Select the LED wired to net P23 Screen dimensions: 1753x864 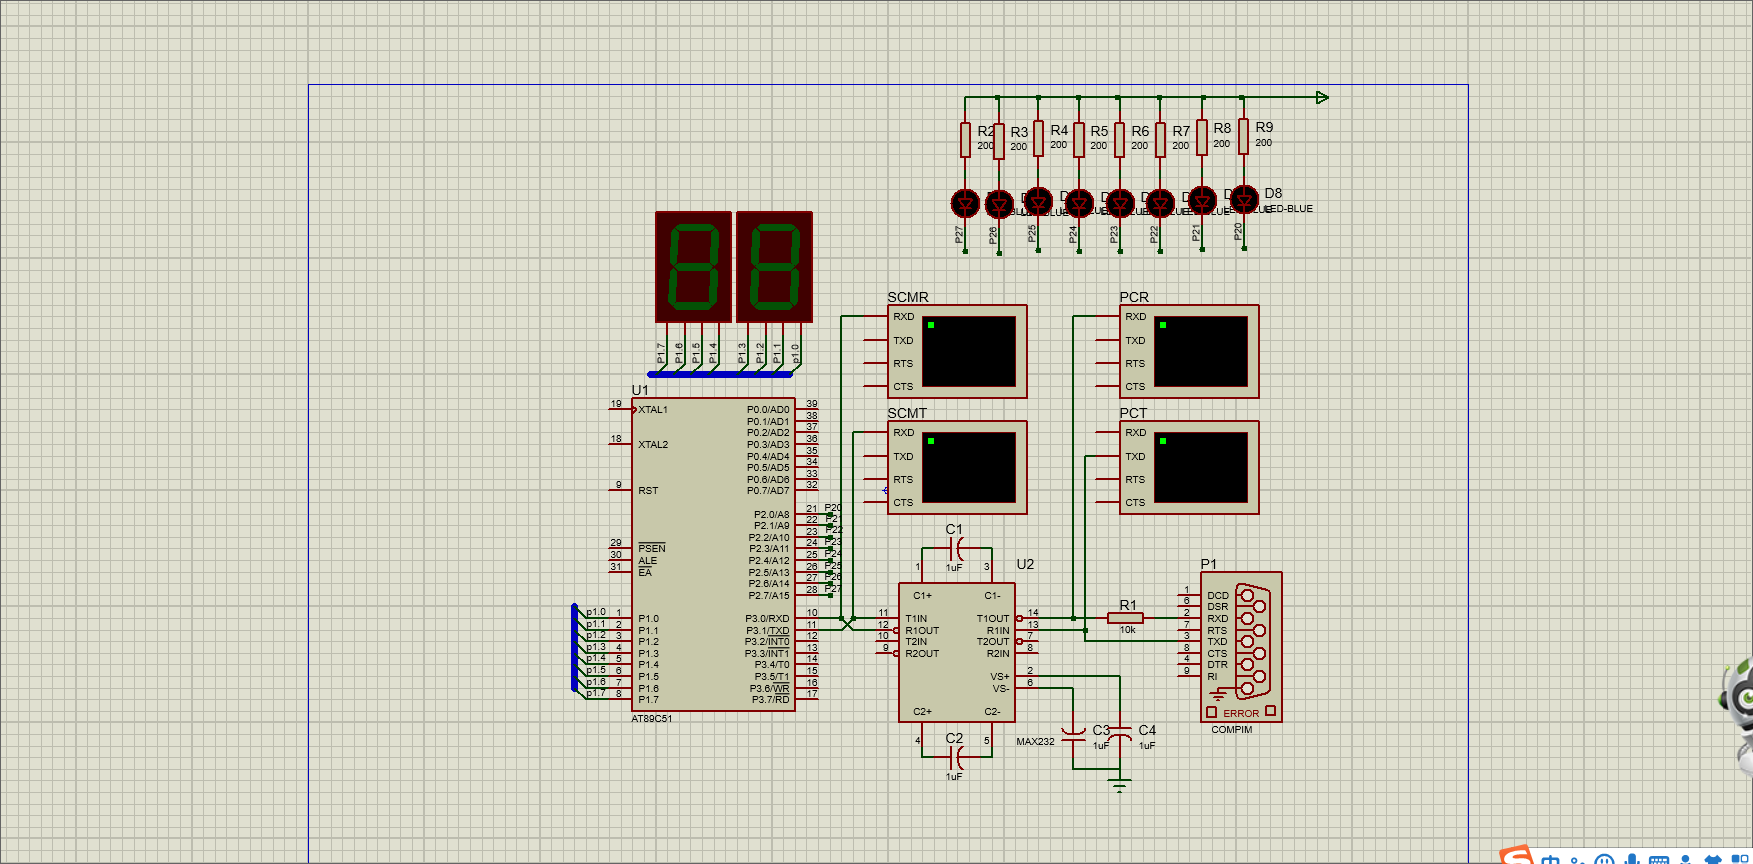click(1120, 204)
